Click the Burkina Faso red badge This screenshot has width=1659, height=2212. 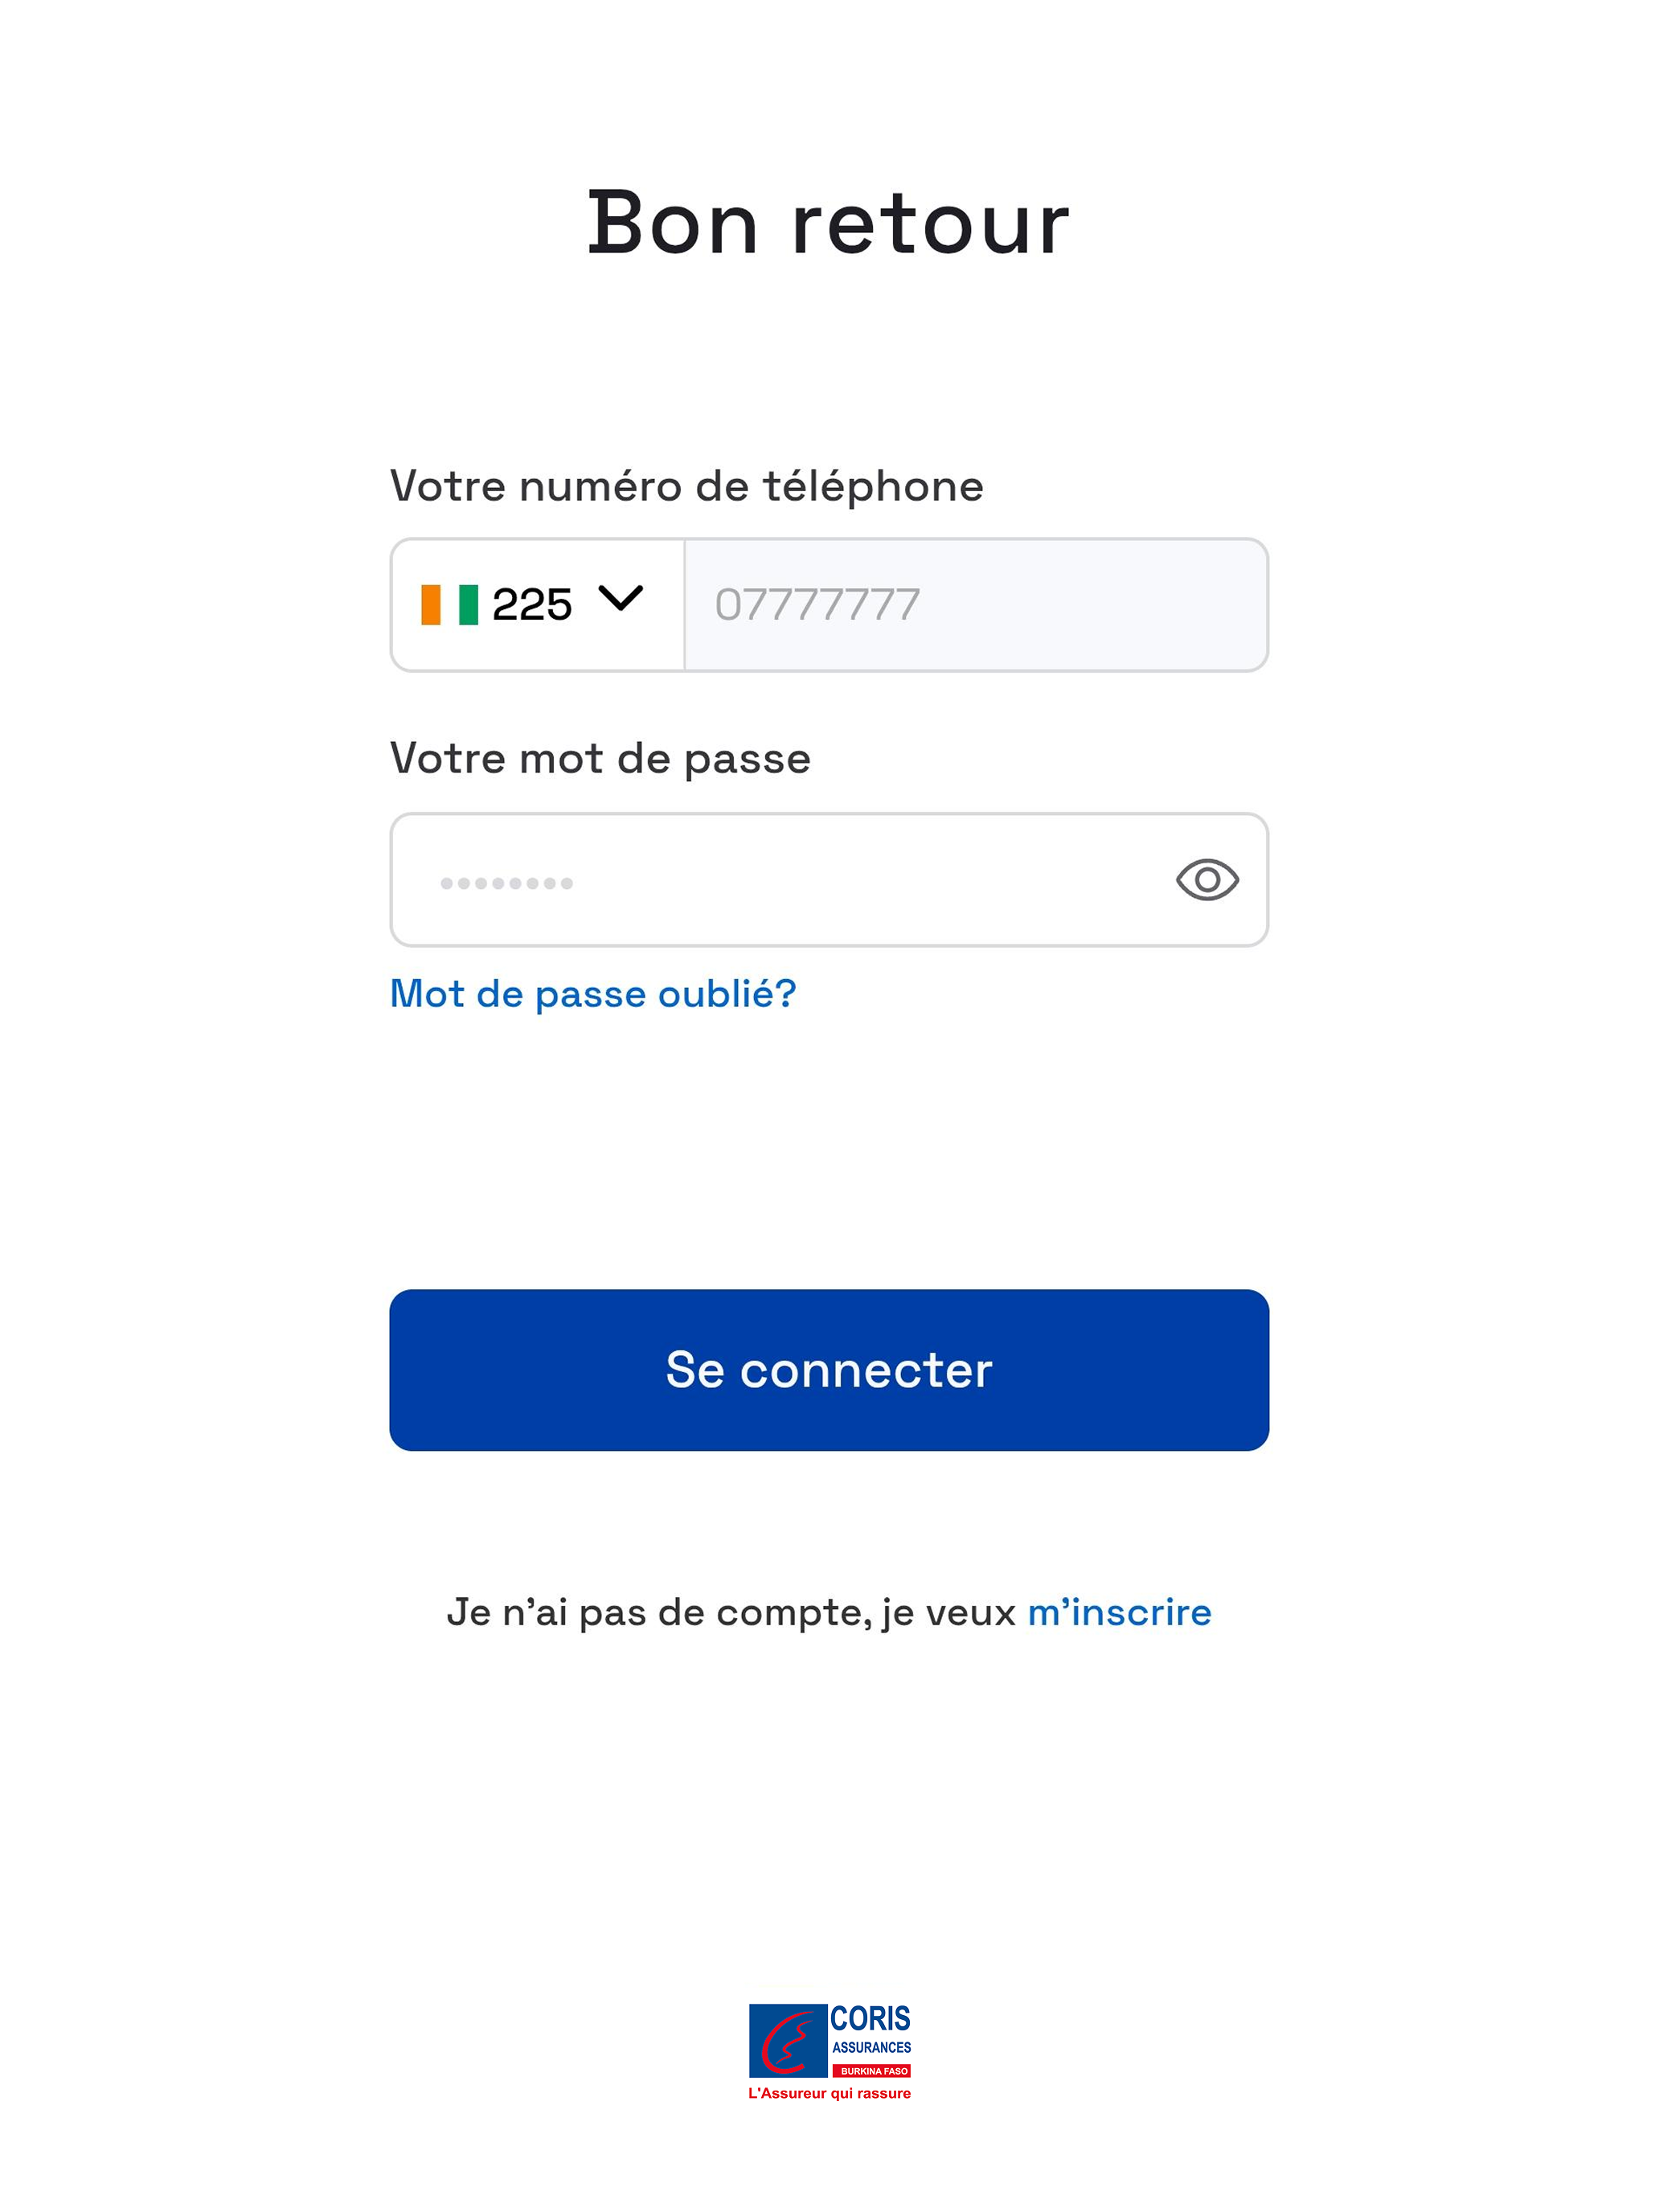(x=872, y=2071)
